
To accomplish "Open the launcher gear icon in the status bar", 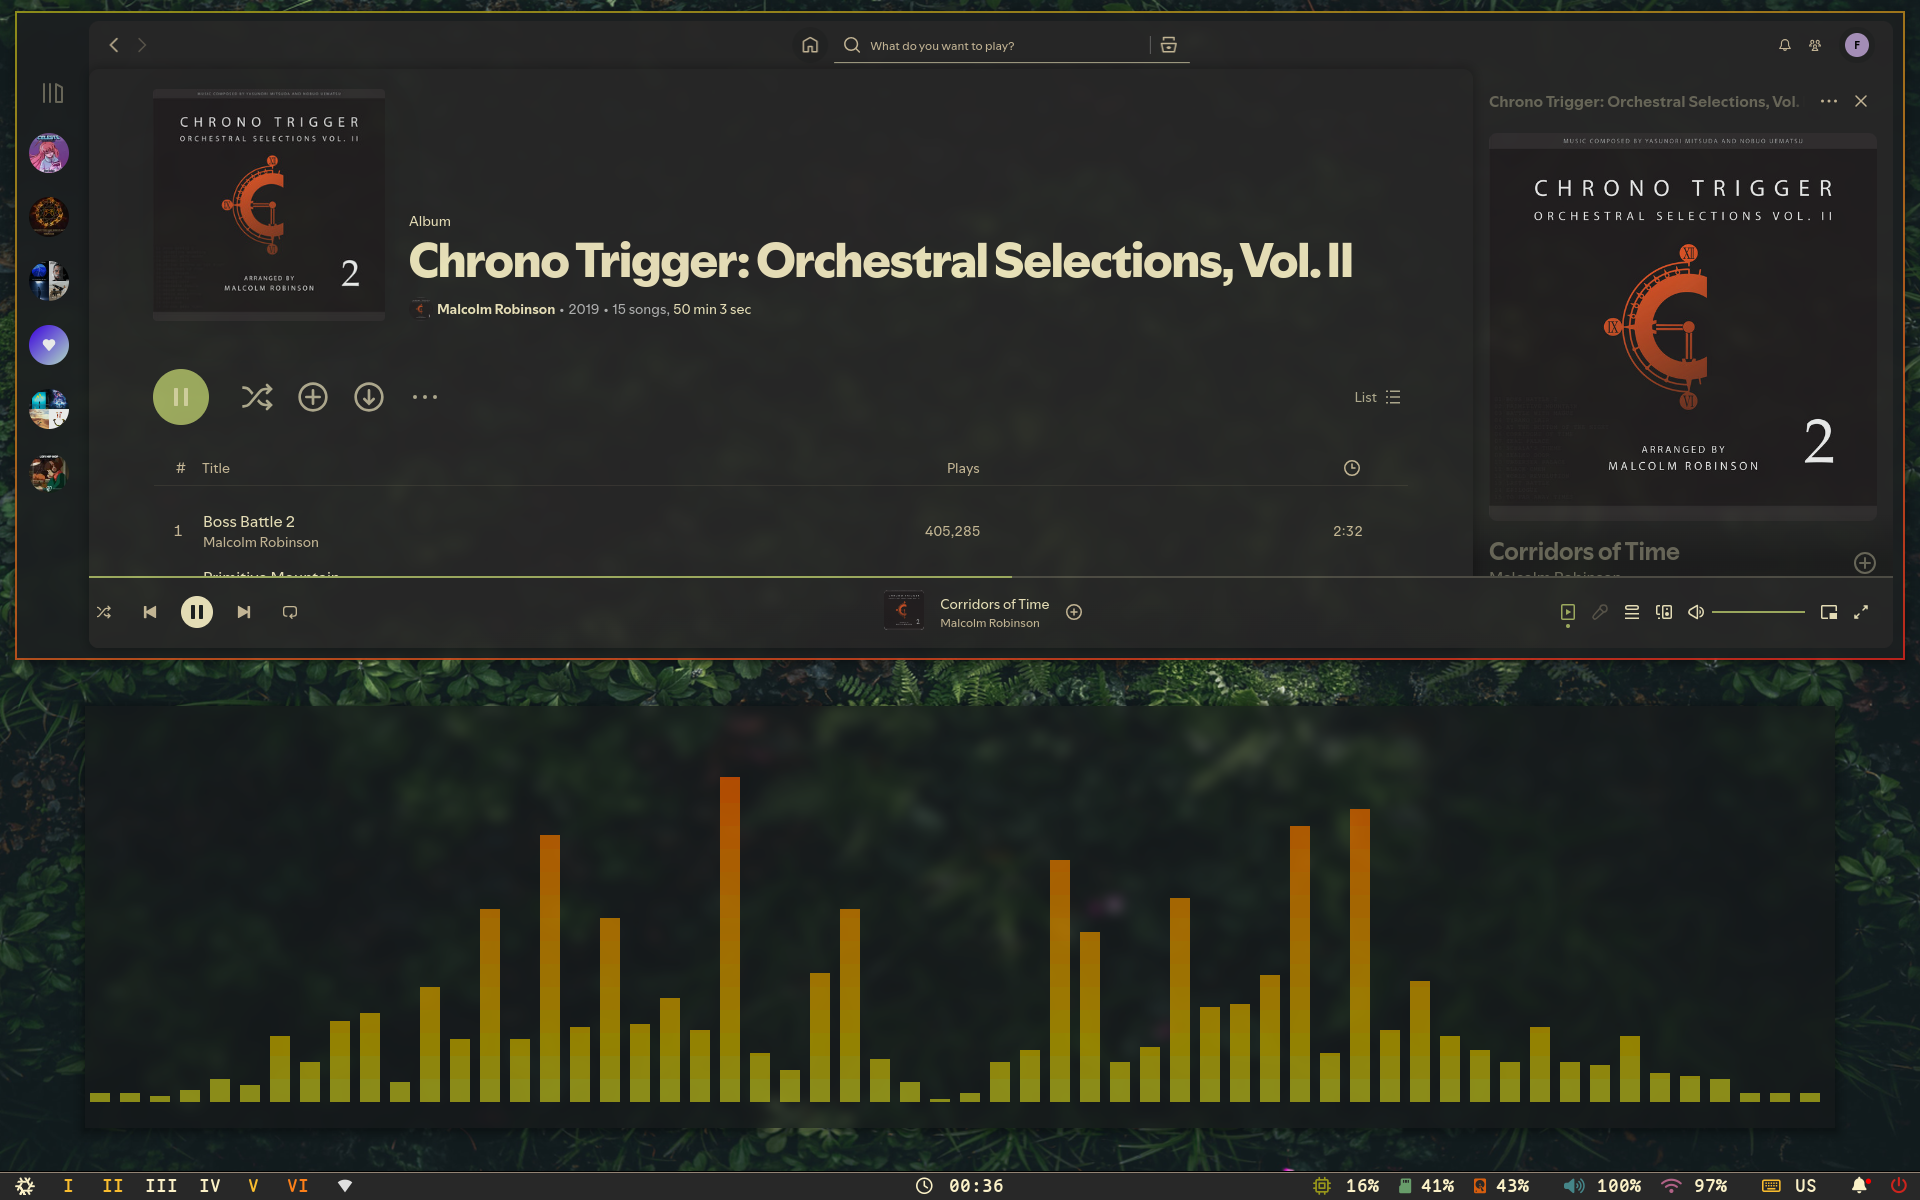I will (x=25, y=1186).
